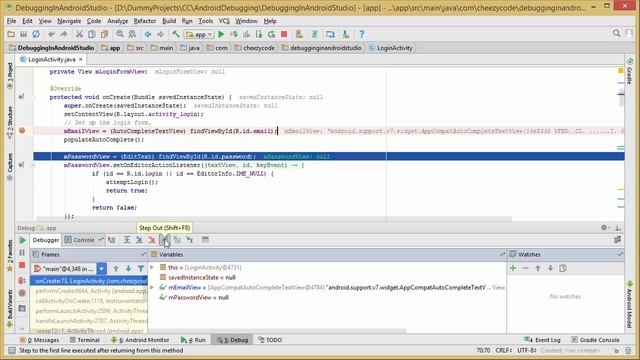This screenshot has width=640, height=360.
Task: Open the Refactor menu
Action: click(x=144, y=21)
